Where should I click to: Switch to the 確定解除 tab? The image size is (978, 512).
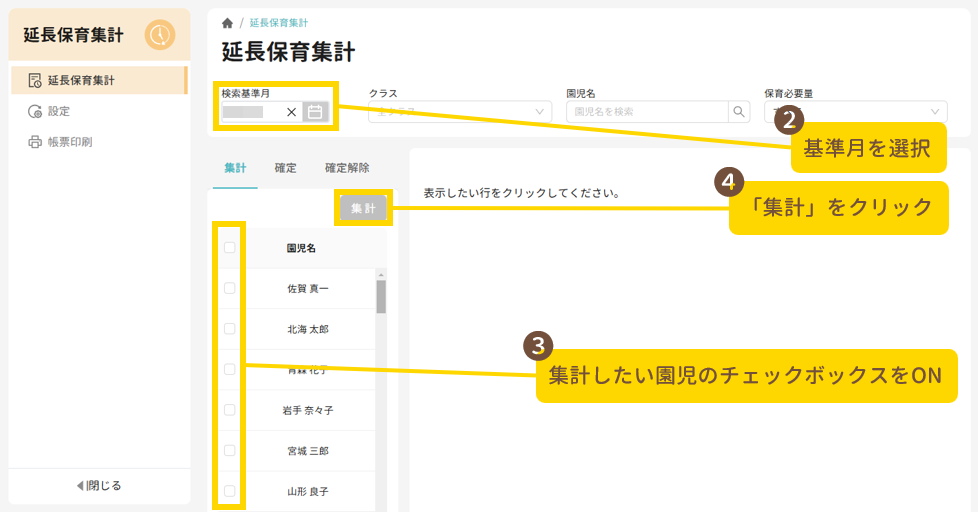[347, 168]
